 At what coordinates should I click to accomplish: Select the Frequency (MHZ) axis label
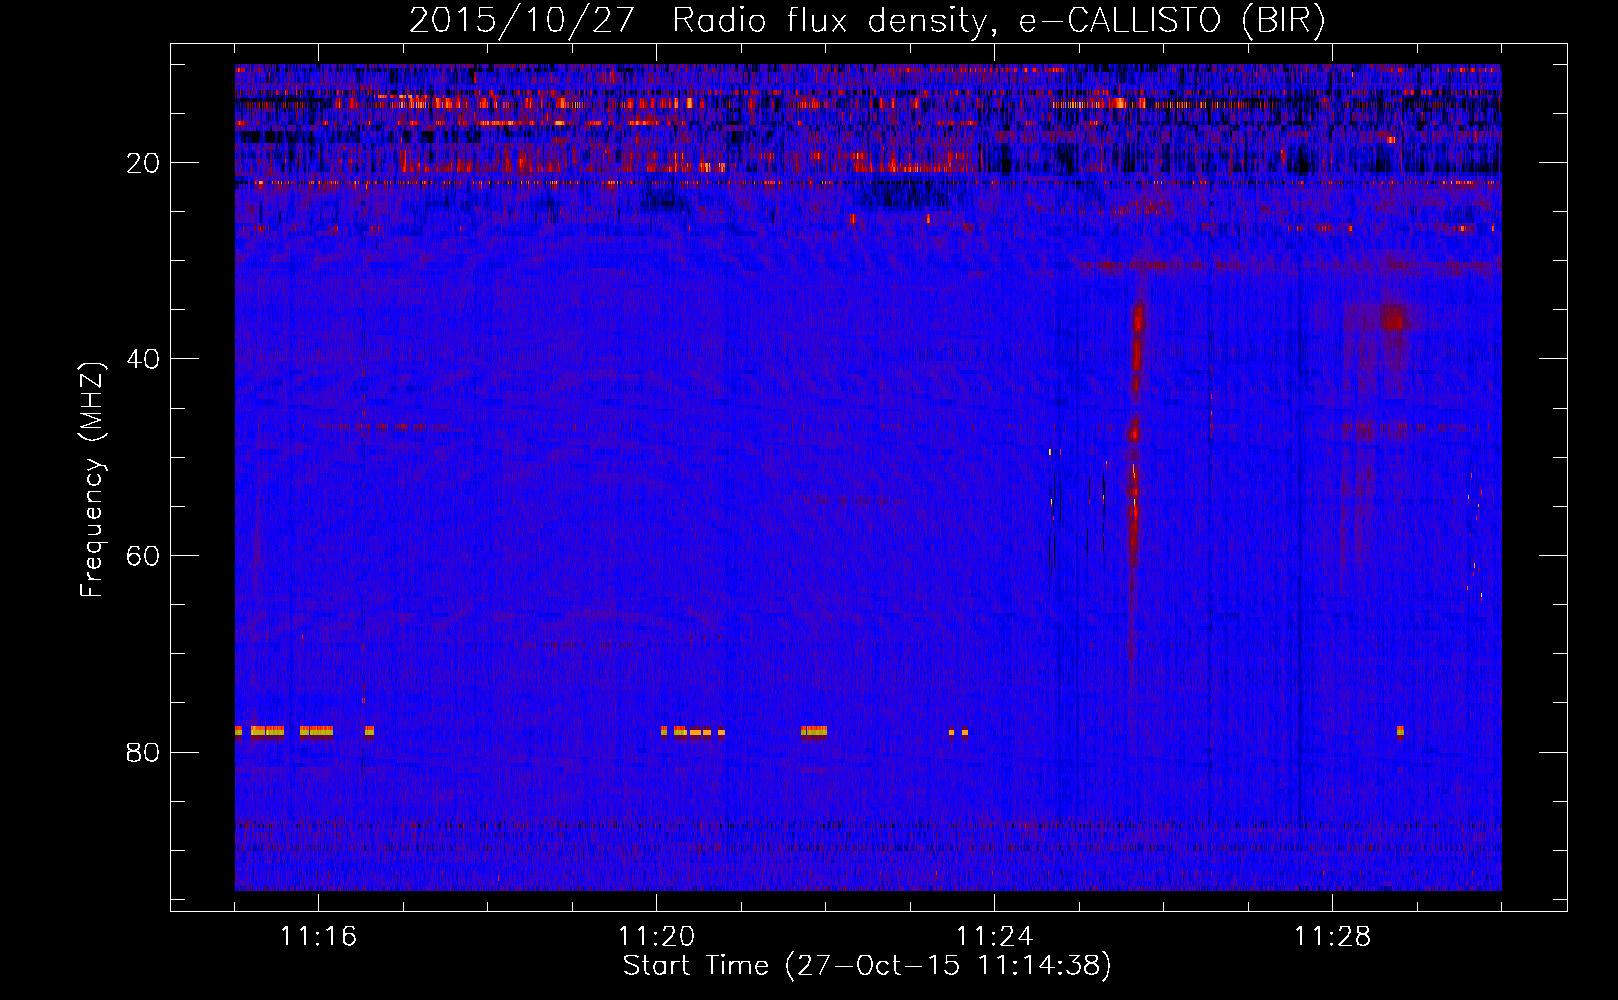point(92,480)
